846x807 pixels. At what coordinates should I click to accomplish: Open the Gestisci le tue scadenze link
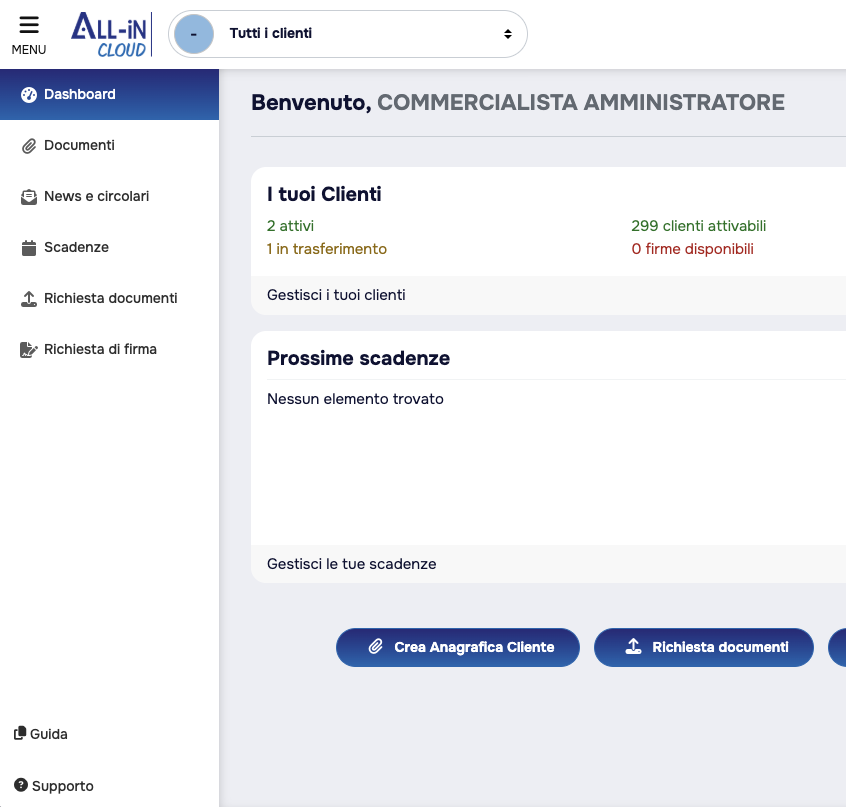tap(351, 564)
